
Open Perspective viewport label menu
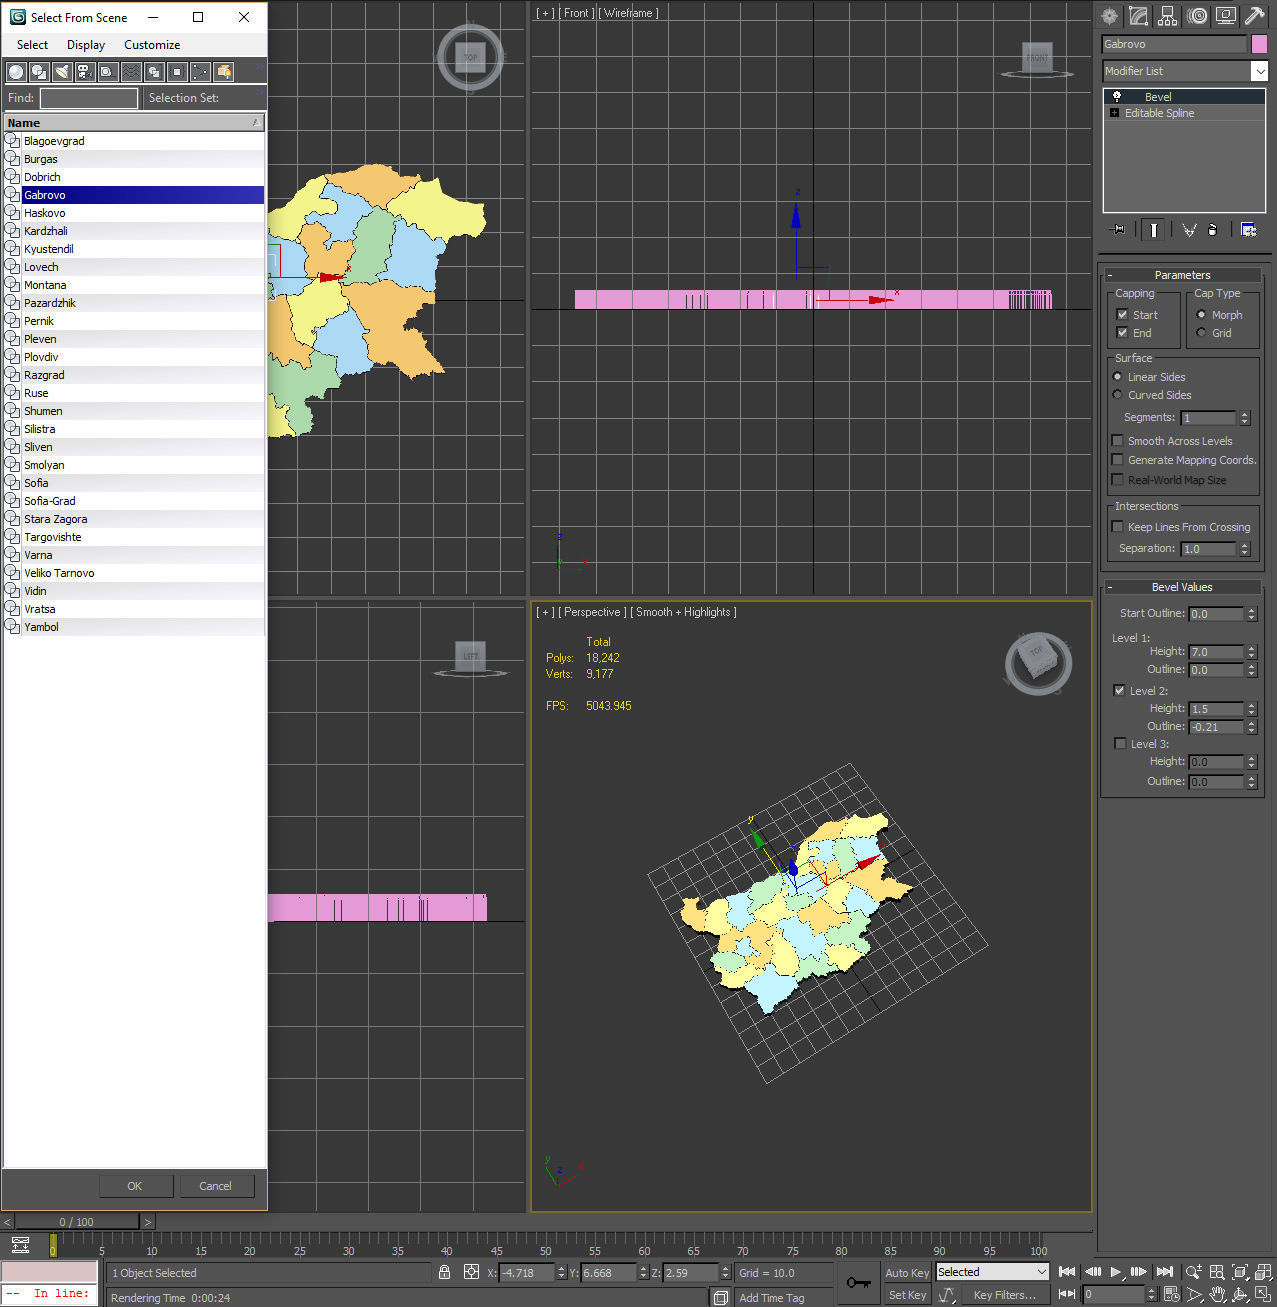pyautogui.click(x=592, y=612)
